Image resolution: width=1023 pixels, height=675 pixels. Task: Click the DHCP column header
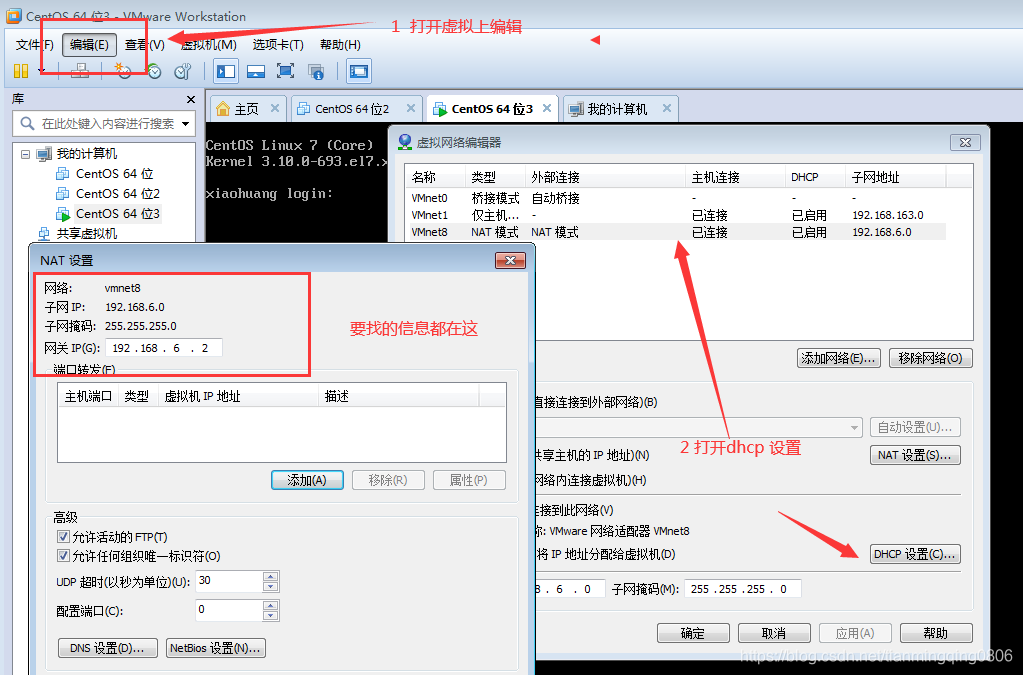click(816, 177)
